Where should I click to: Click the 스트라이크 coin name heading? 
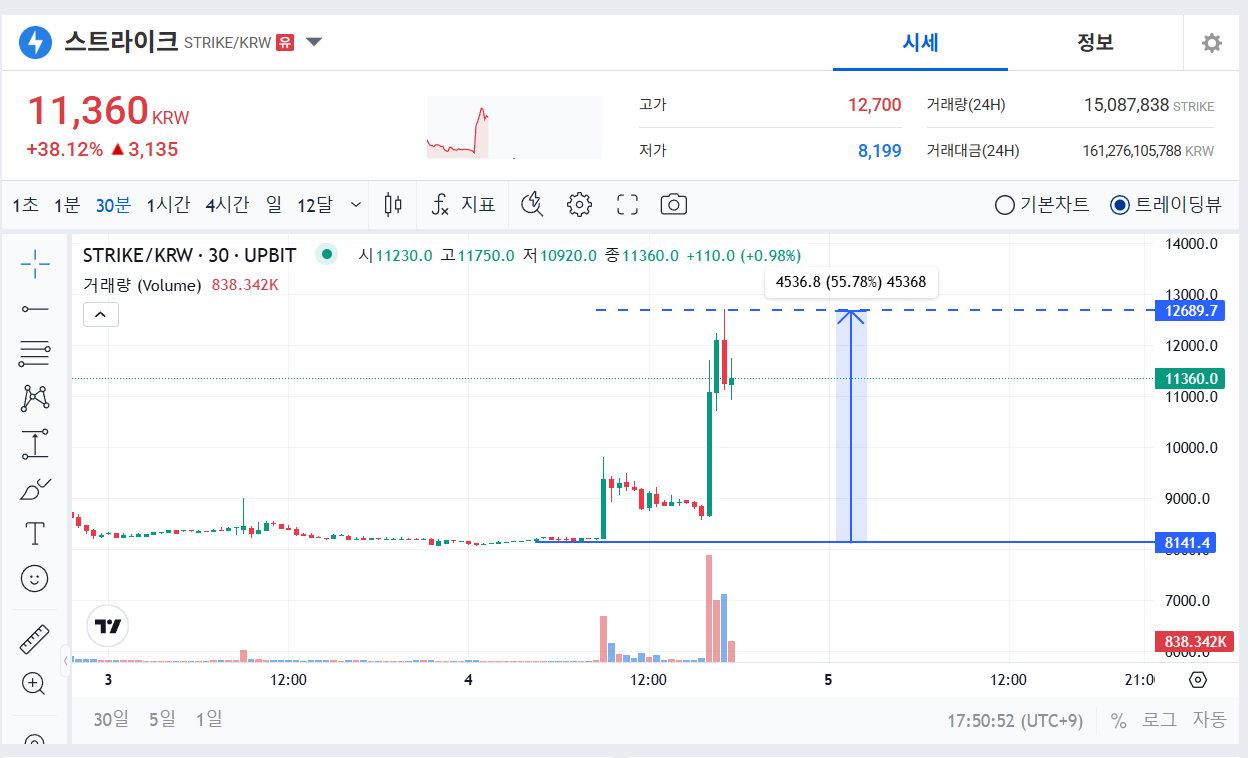[x=122, y=42]
